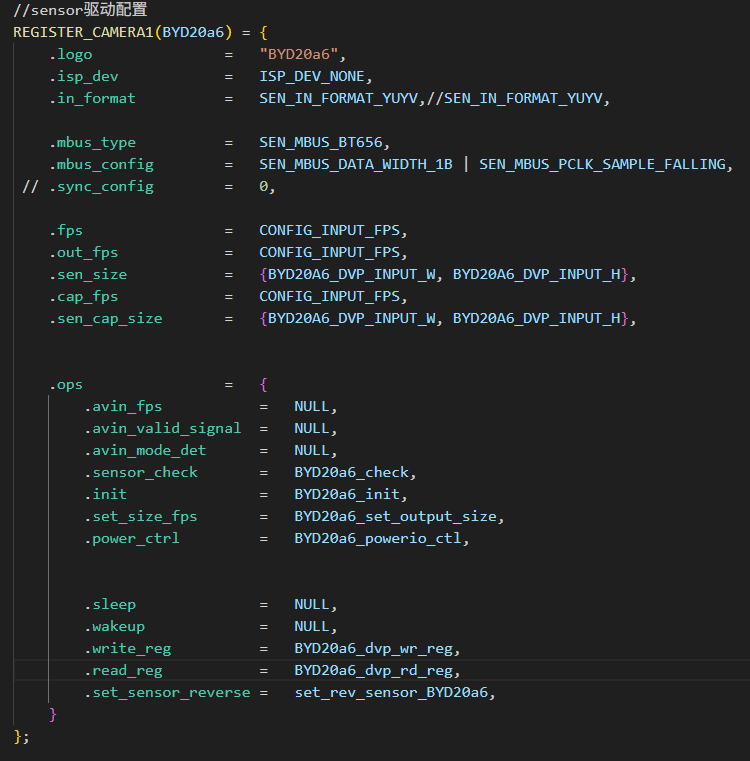This screenshot has height=761, width=750.
Task: Click the final "};" closing line
Action: coord(21,737)
